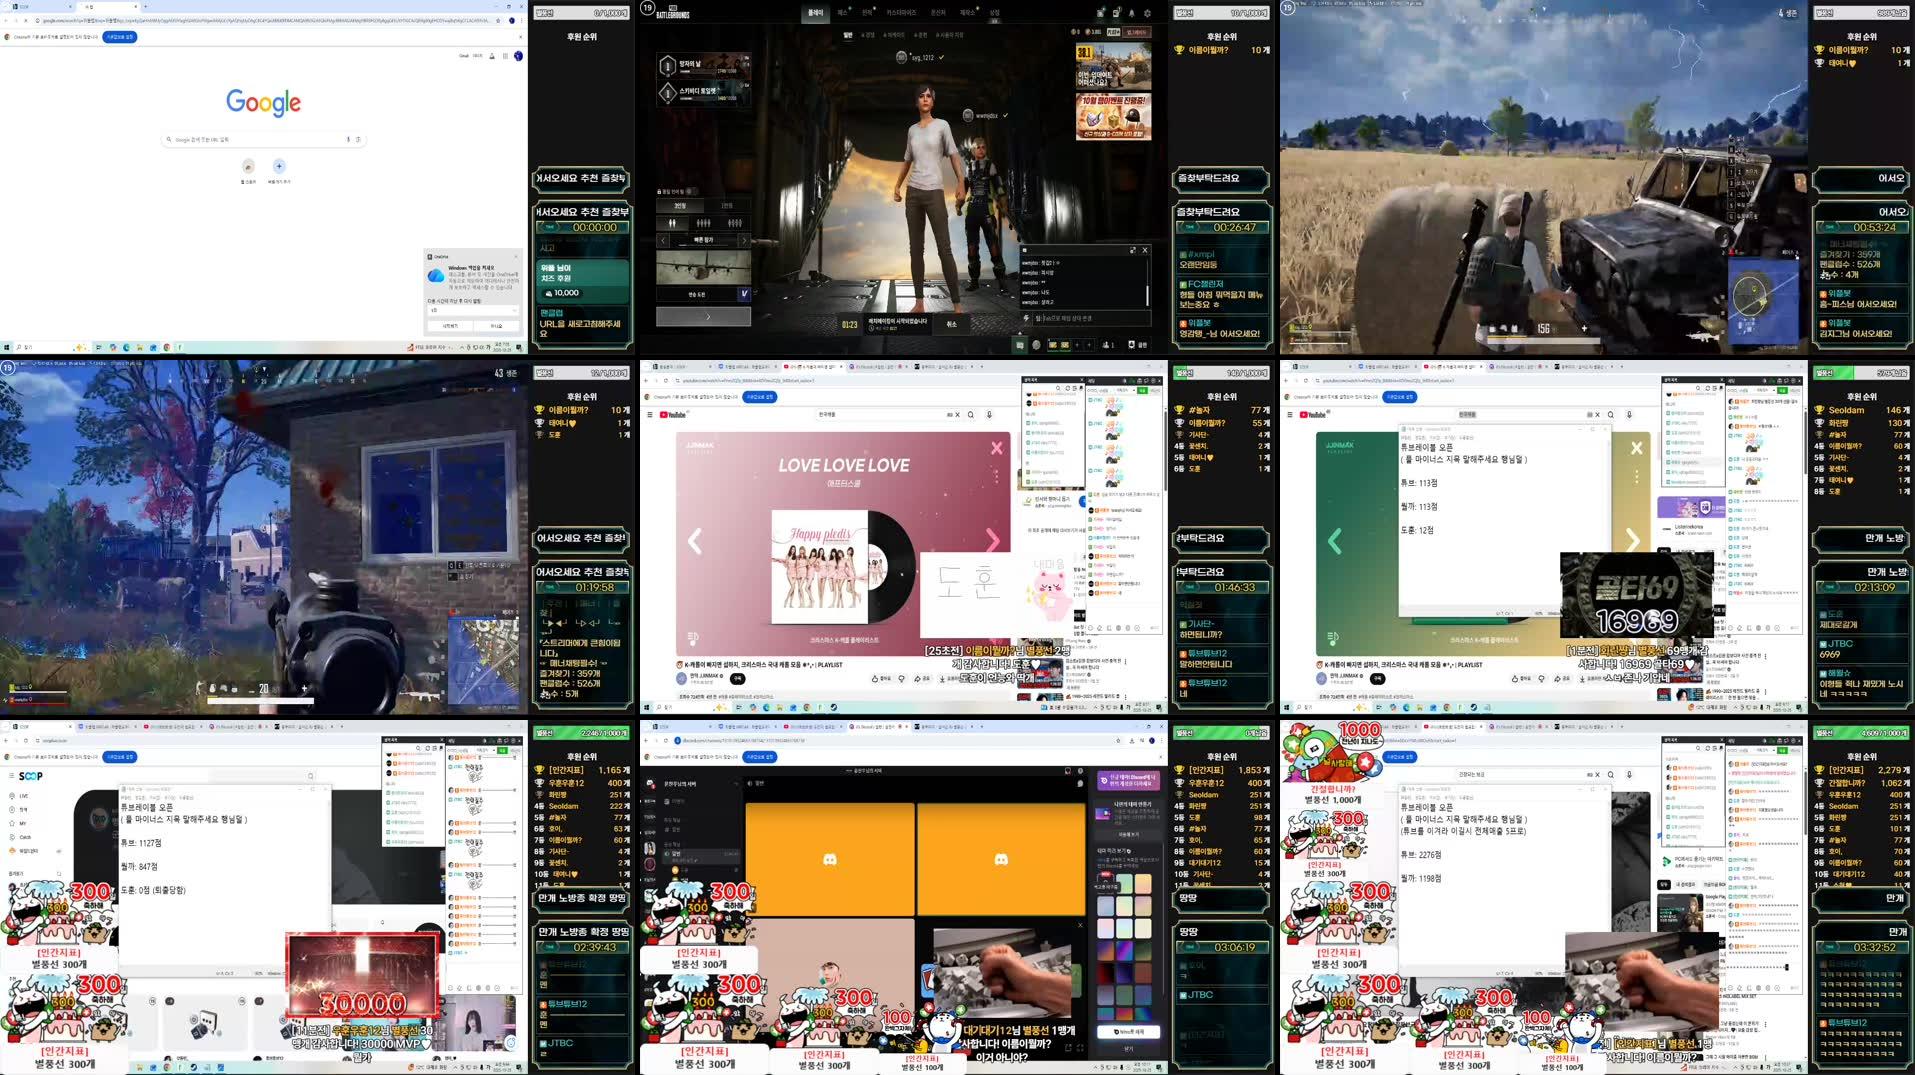This screenshot has width=1915, height=1075.
Task: Toggle the V checkbox under the plane map
Action: coord(743,294)
